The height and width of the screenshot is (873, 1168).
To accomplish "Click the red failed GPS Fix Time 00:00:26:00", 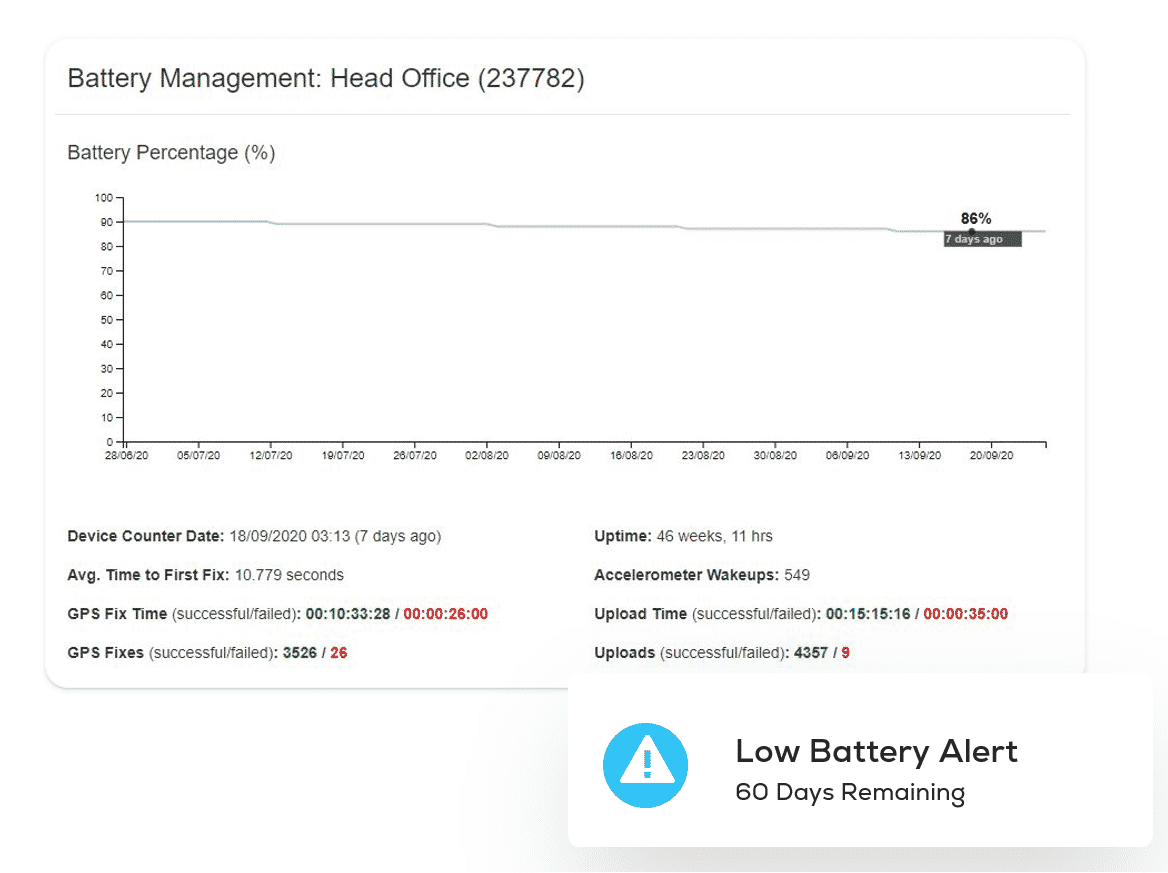I will [445, 614].
